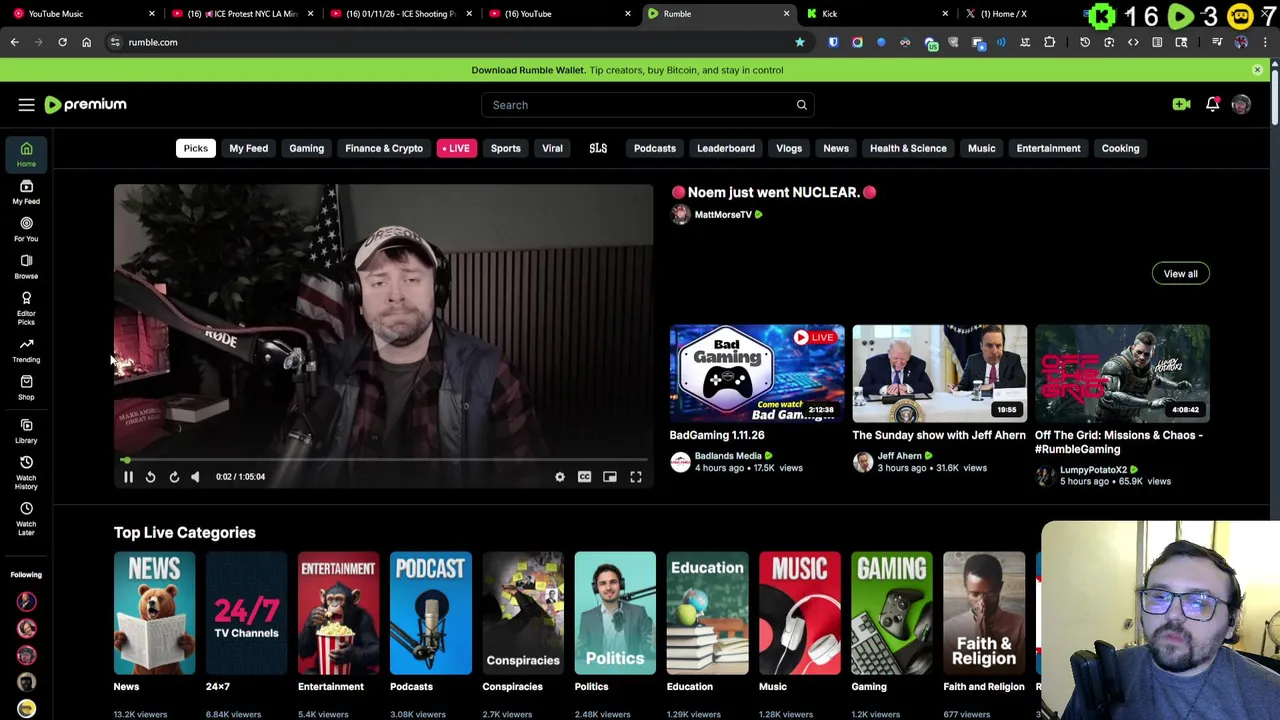Go back with the browser arrow
Viewport: 1280px width, 720px height.
coord(14,42)
